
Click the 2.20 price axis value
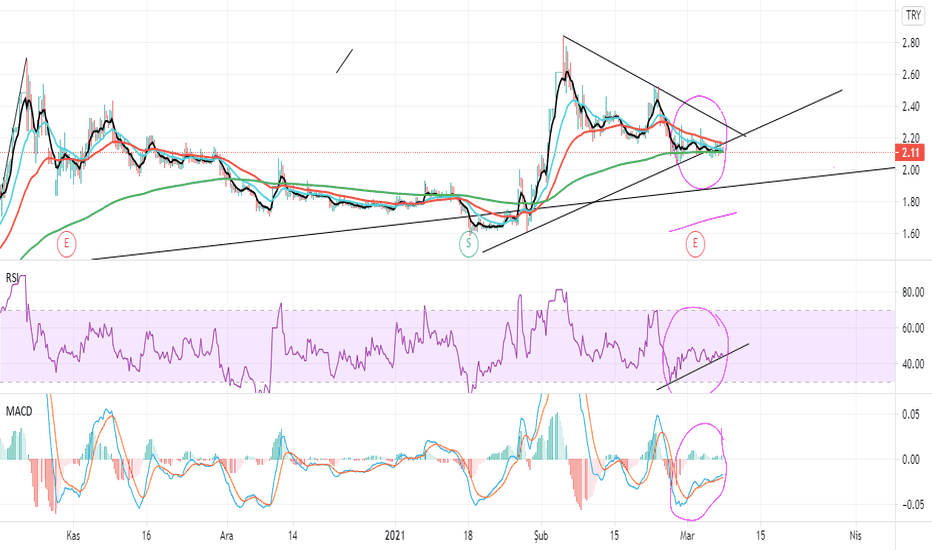tap(911, 138)
